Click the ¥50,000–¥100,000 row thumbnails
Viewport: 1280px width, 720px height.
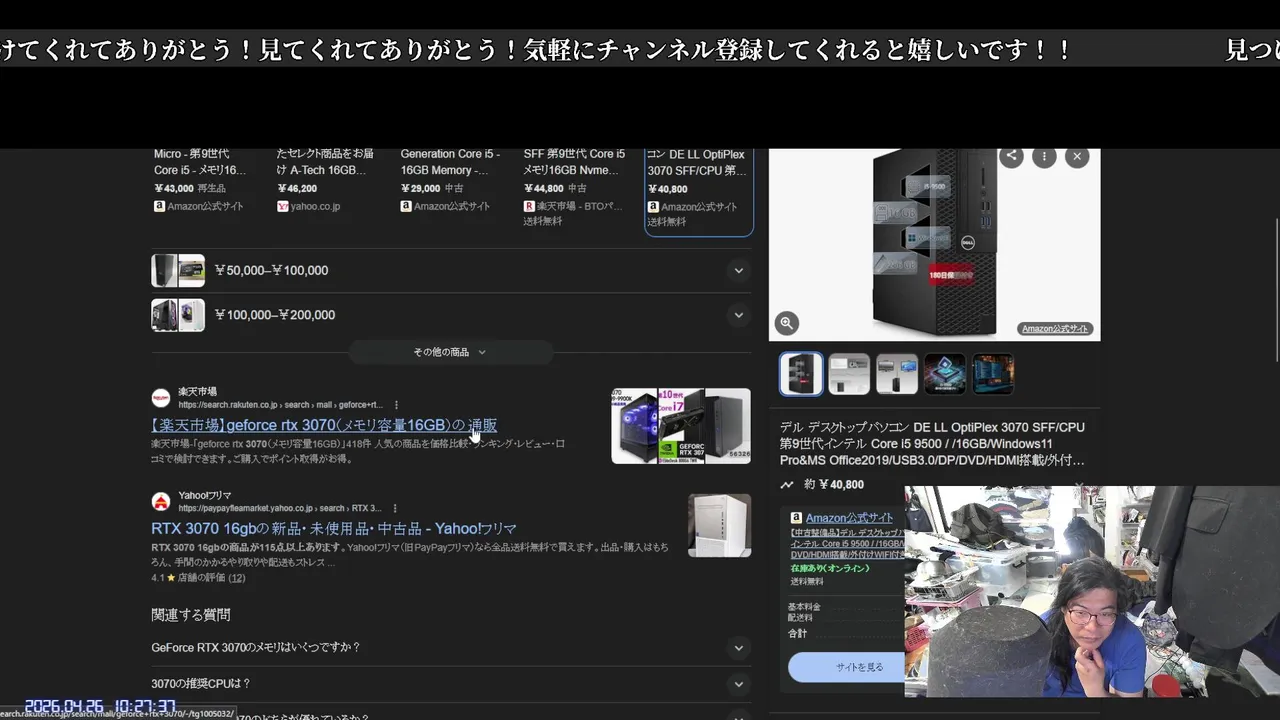[178, 271]
